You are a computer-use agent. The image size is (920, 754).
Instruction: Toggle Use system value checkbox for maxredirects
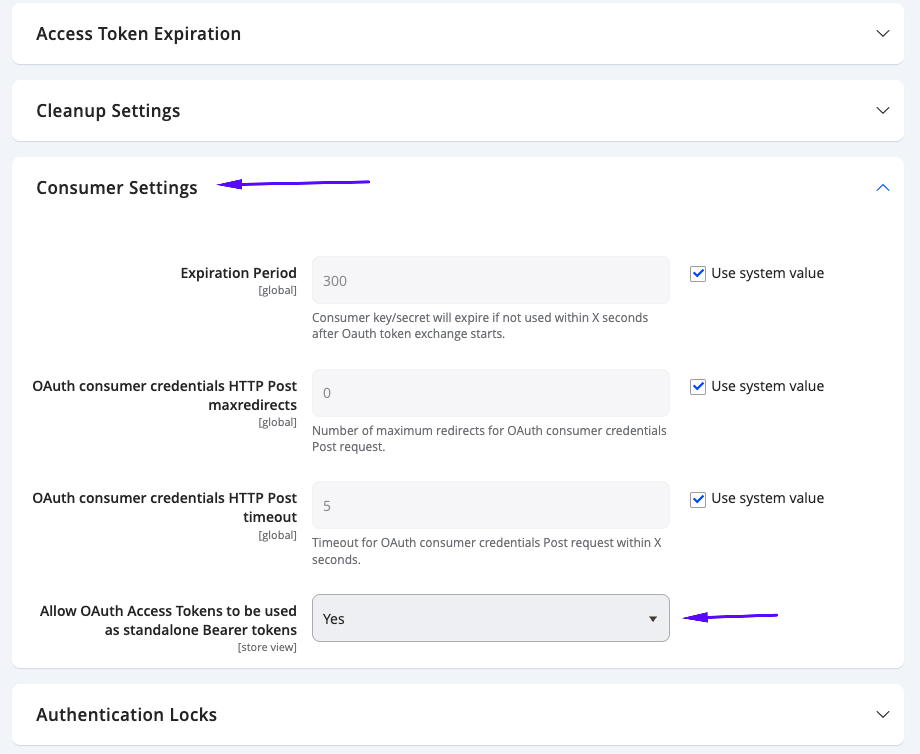698,386
